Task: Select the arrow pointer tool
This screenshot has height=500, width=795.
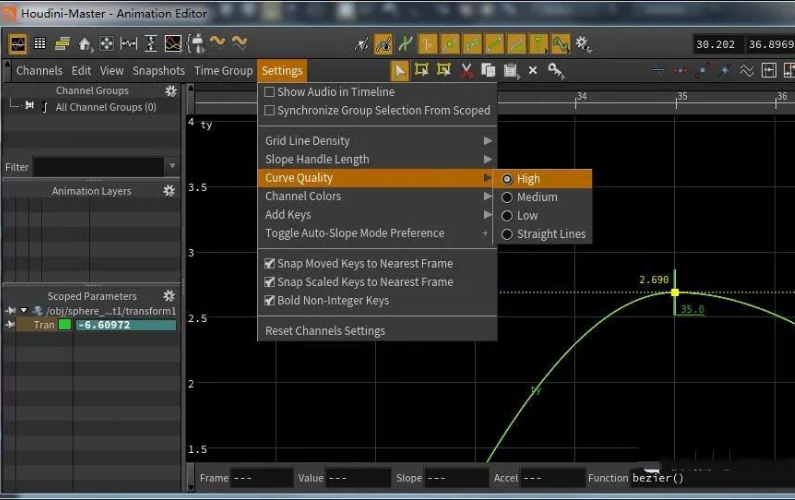Action: click(x=400, y=70)
